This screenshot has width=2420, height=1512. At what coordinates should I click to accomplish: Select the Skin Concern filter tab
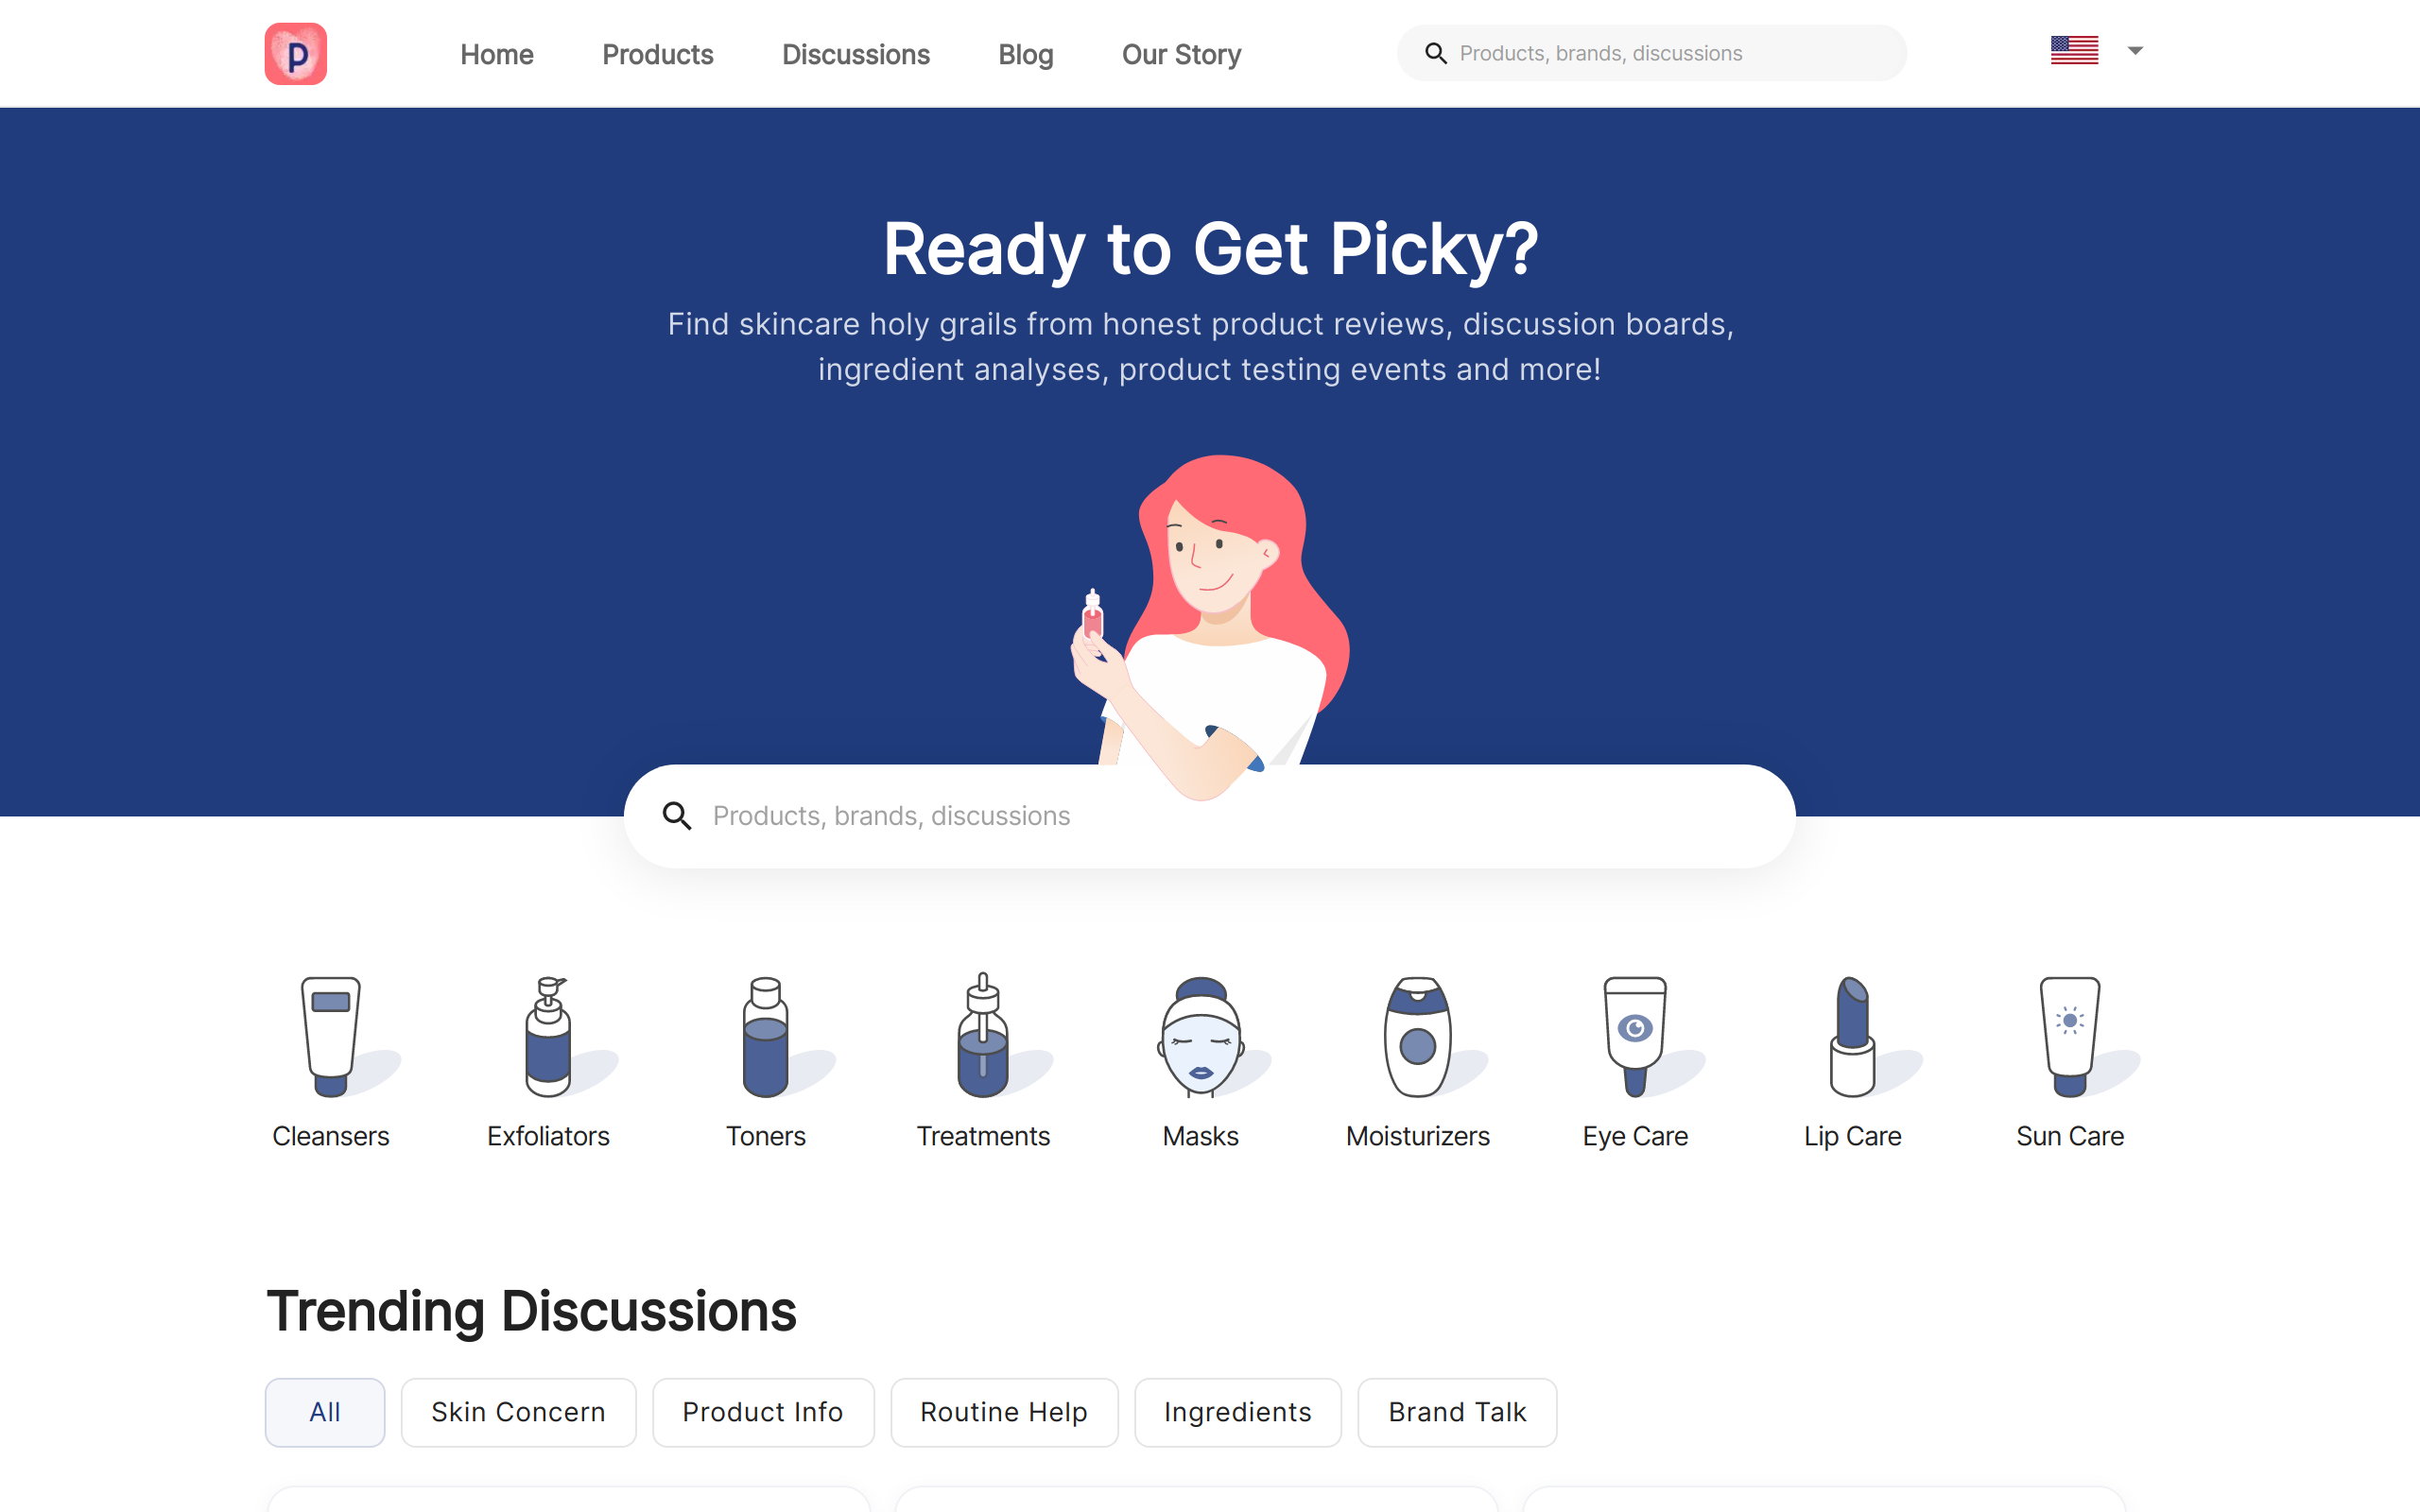518,1412
